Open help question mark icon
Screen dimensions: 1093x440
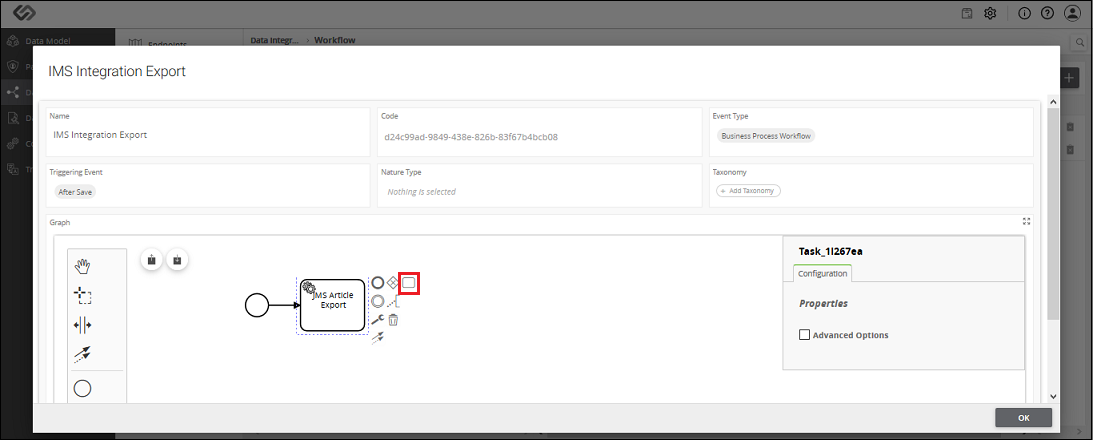click(x=1047, y=13)
